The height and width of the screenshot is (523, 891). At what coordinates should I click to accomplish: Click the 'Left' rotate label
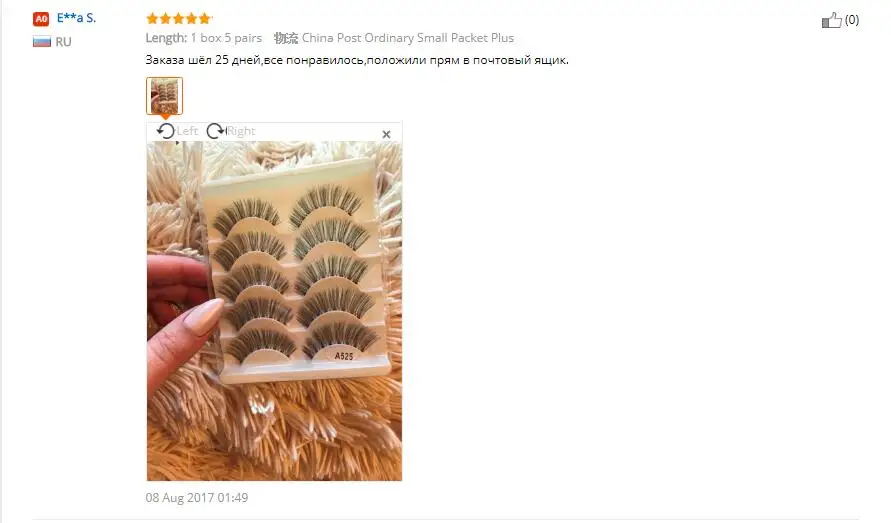[x=187, y=131]
